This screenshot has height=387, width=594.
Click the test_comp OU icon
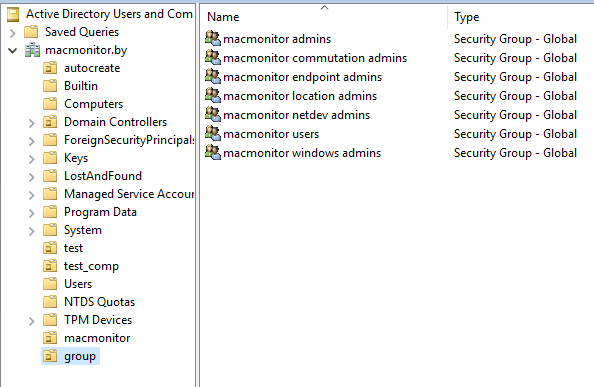click(50, 266)
